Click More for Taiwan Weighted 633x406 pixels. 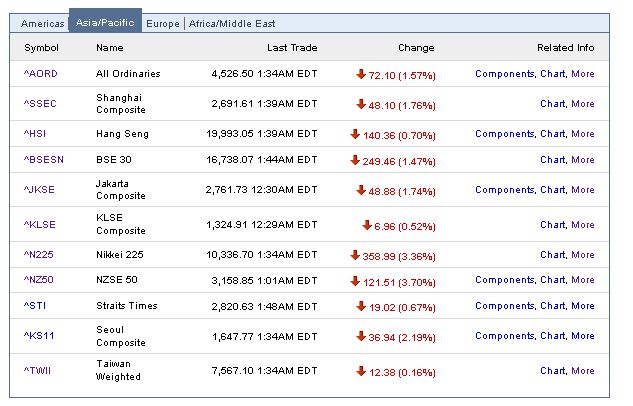pyautogui.click(x=583, y=371)
